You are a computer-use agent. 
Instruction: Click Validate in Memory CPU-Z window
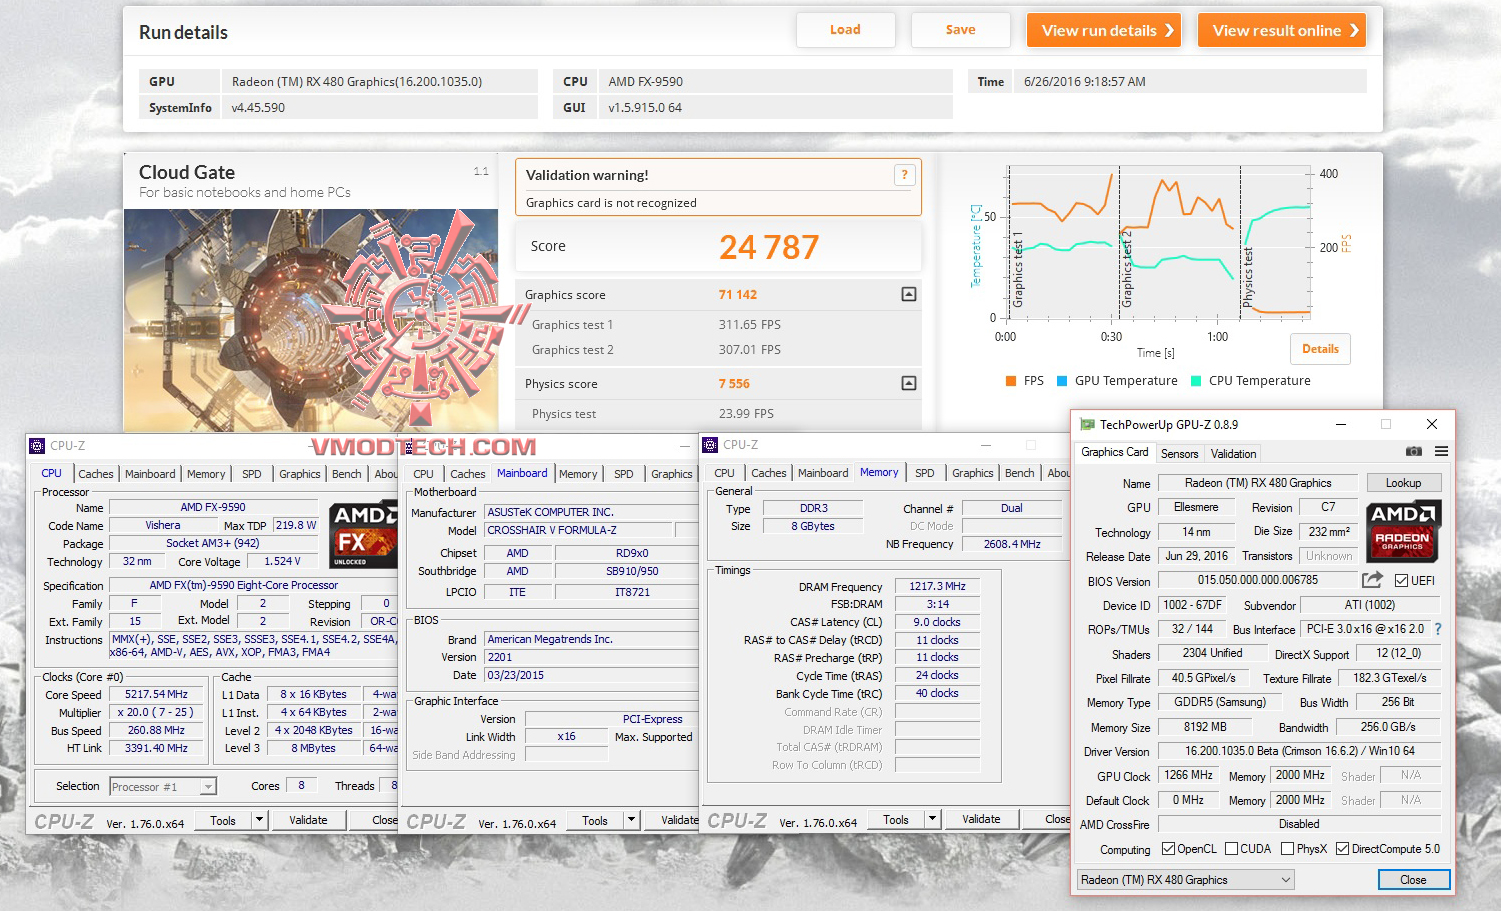(981, 819)
